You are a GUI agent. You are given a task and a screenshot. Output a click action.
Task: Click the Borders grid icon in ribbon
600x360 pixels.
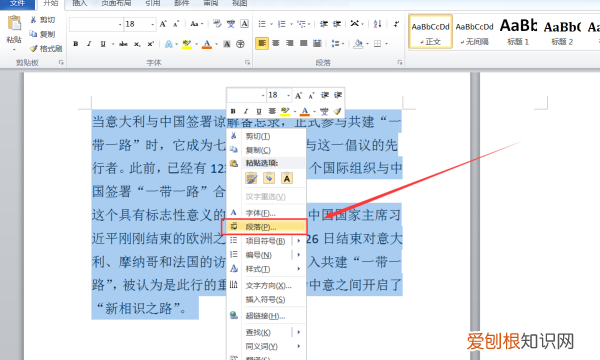[x=377, y=43]
